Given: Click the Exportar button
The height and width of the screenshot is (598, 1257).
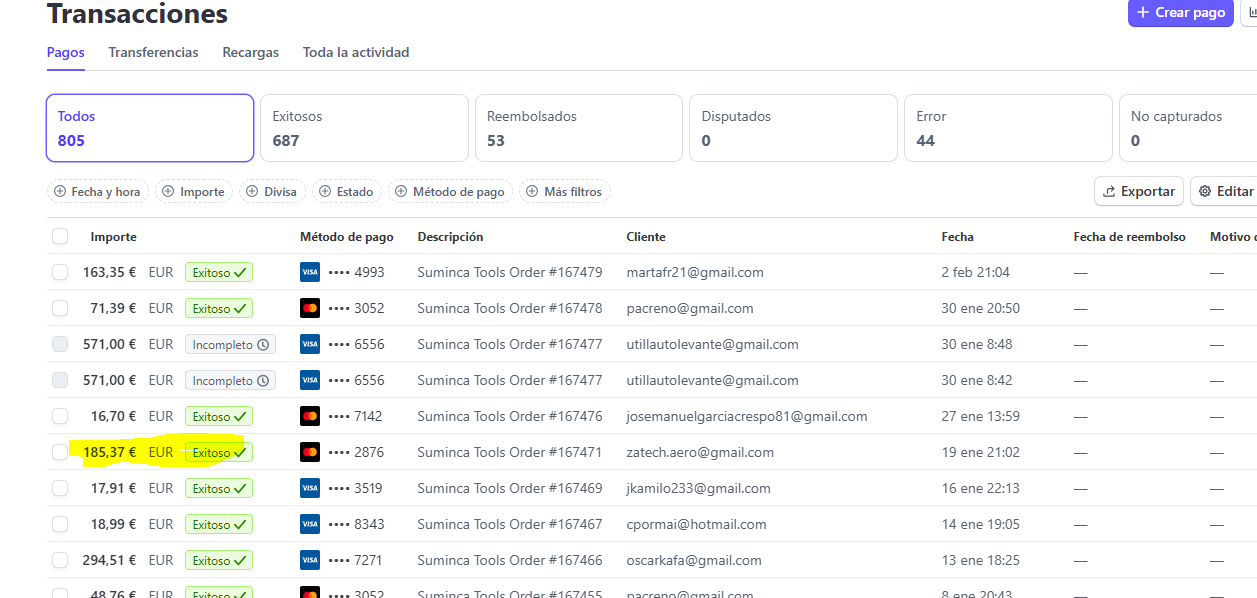Looking at the screenshot, I should 1139,191.
